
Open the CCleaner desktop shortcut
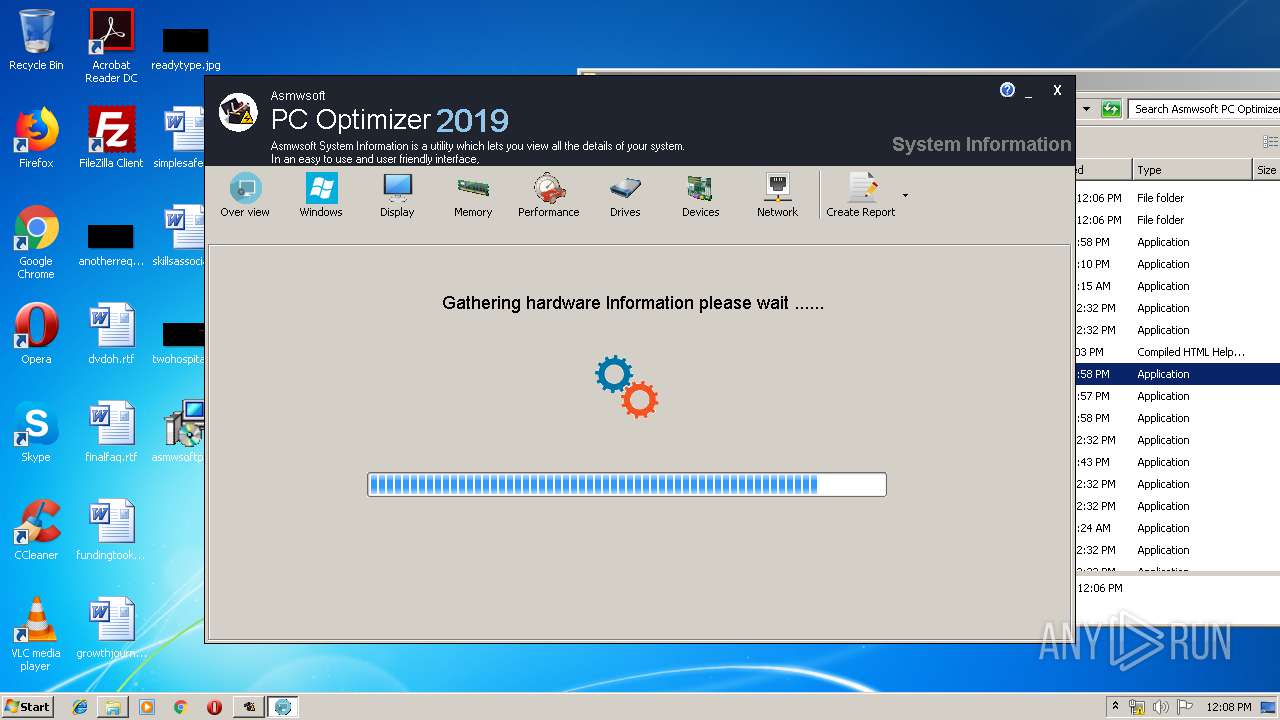coord(36,530)
